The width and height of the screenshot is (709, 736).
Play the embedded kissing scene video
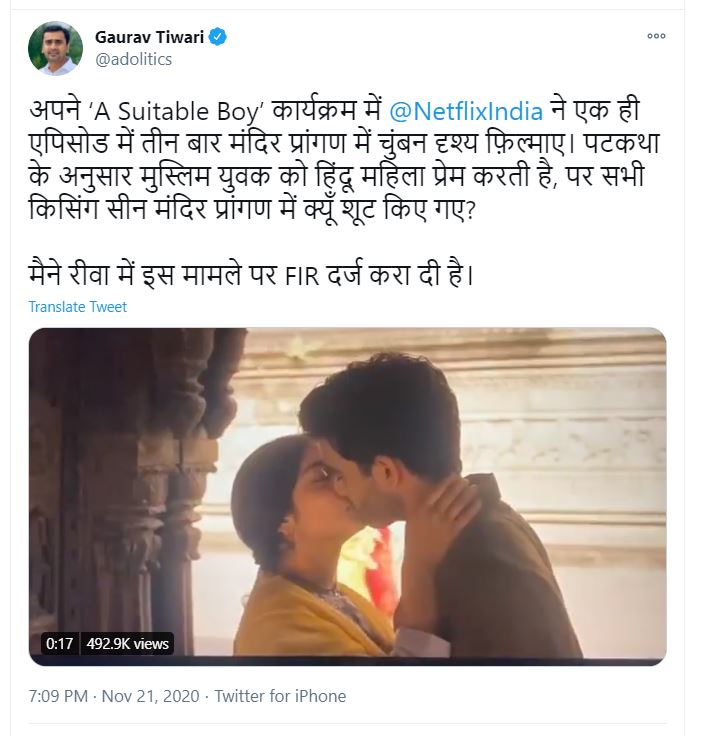[347, 496]
